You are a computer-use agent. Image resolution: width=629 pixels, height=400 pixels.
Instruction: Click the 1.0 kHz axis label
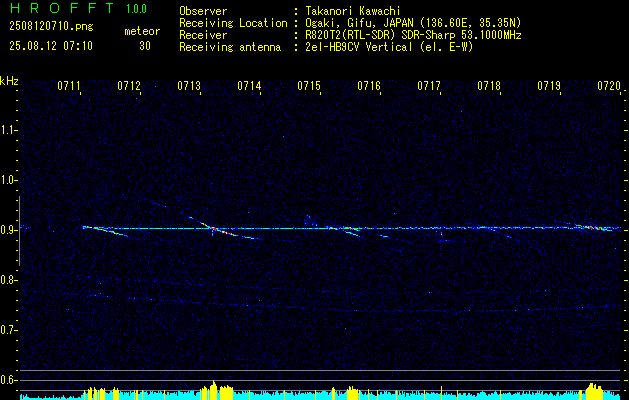(x=8, y=180)
